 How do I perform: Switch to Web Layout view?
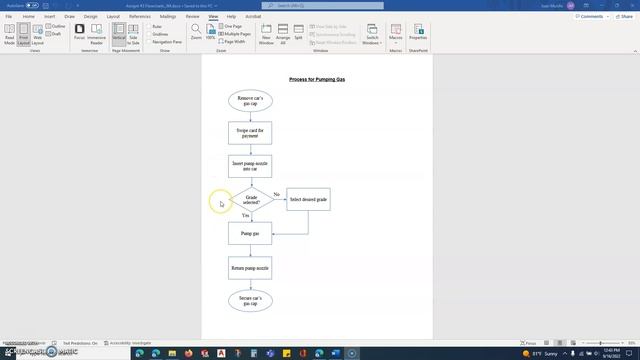pyautogui.click(x=38, y=34)
